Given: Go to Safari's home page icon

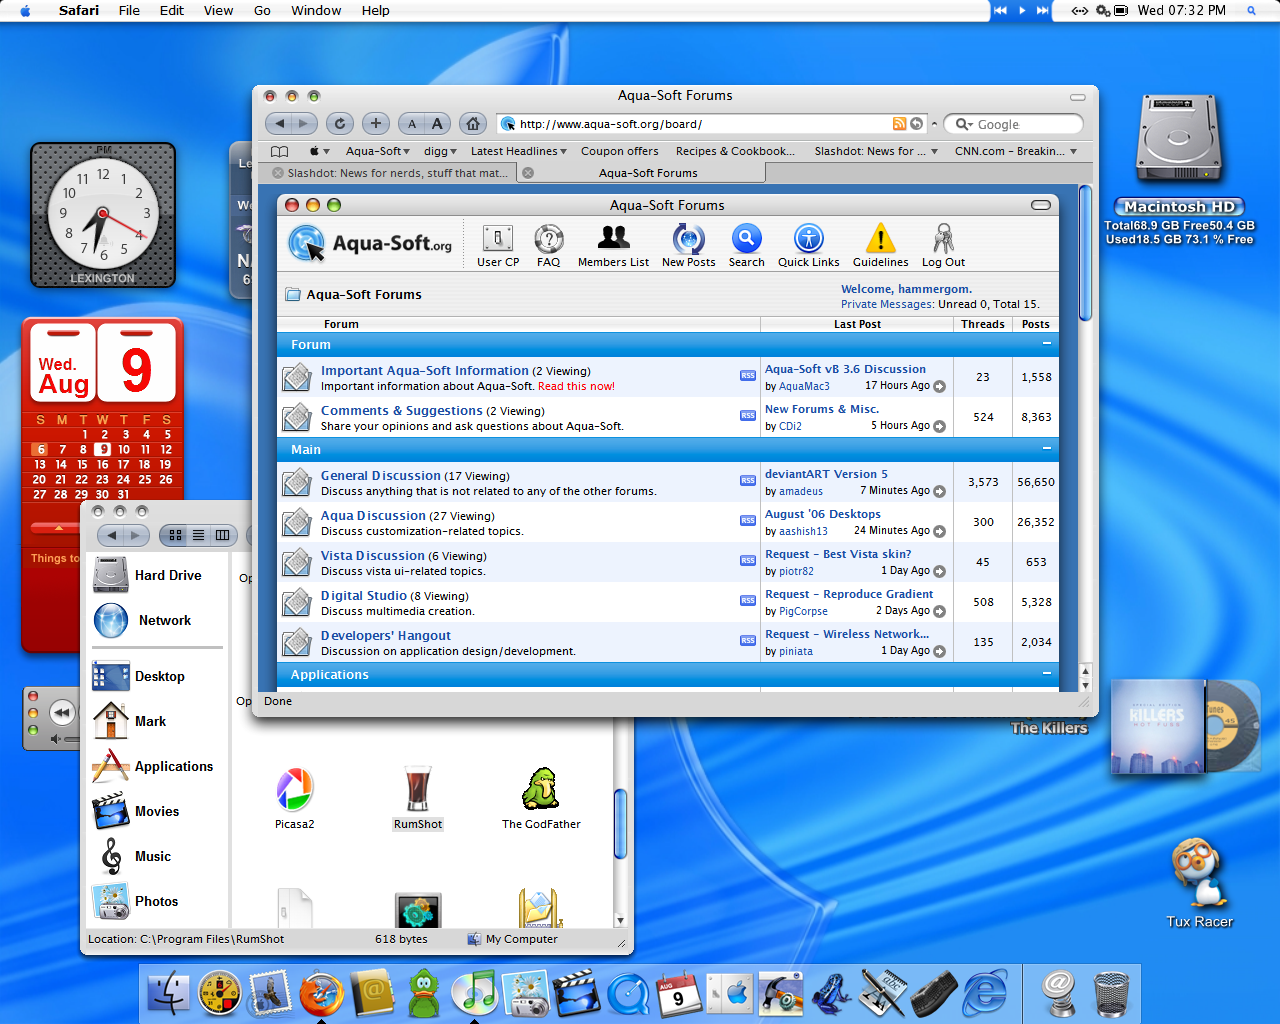Looking at the screenshot, I should (473, 123).
